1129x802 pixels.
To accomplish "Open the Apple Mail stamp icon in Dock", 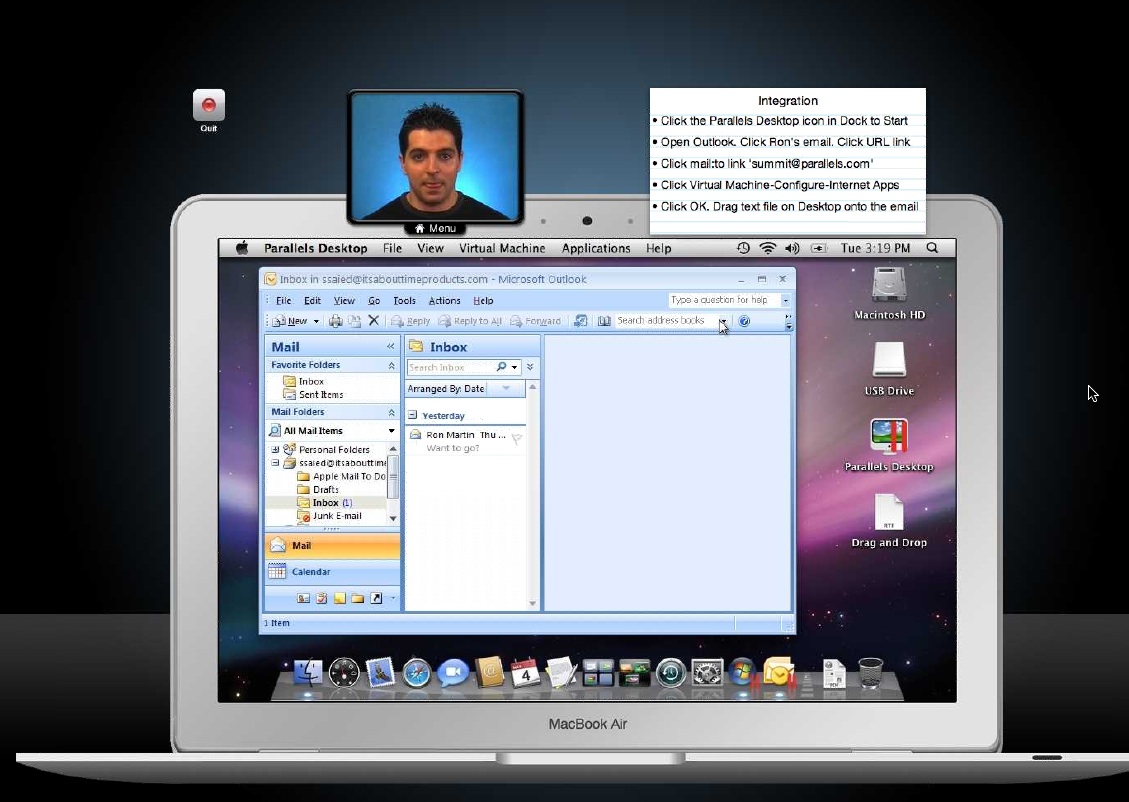I will click(380, 673).
